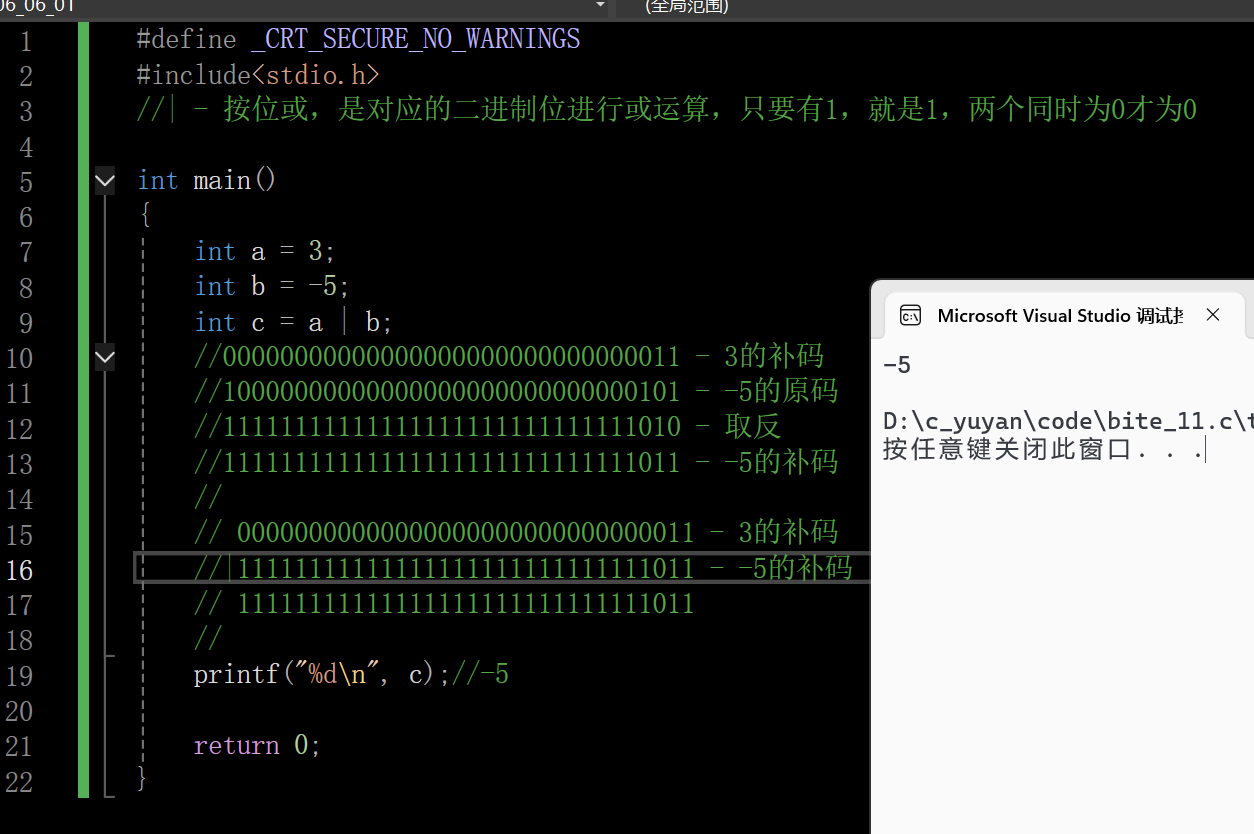Click the empty comment on line 18
The height and width of the screenshot is (834, 1254).
click(x=208, y=639)
